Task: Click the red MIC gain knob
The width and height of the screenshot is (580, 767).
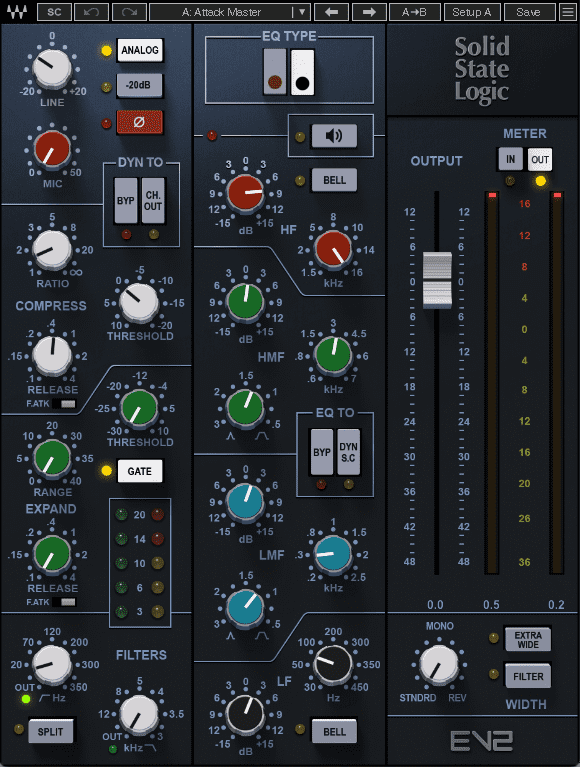Action: tap(52, 149)
